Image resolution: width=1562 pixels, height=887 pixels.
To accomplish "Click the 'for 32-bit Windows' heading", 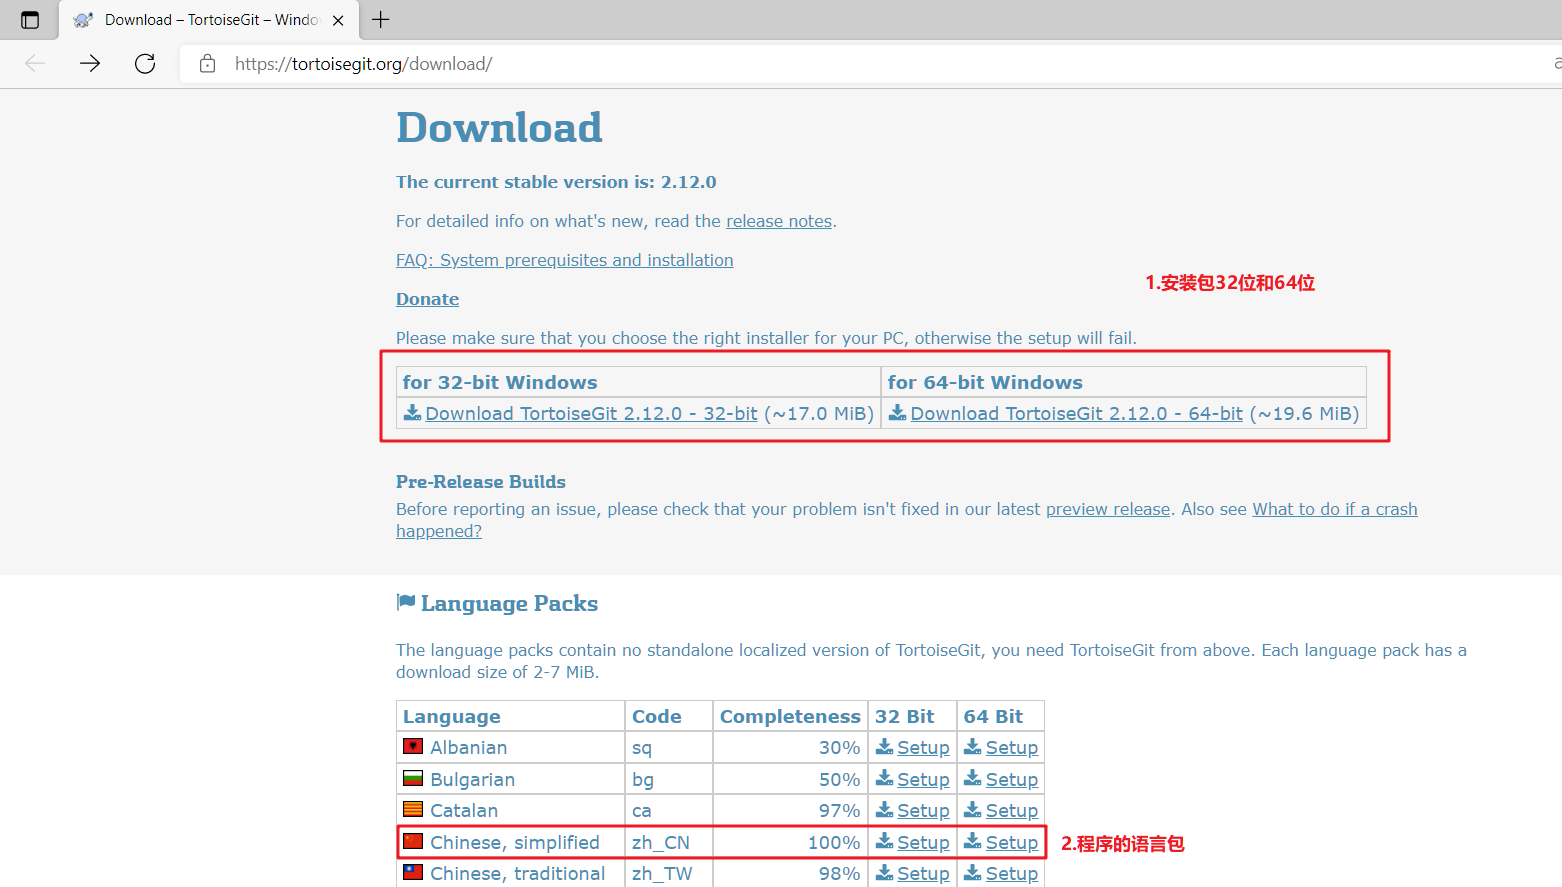I will 500,383.
